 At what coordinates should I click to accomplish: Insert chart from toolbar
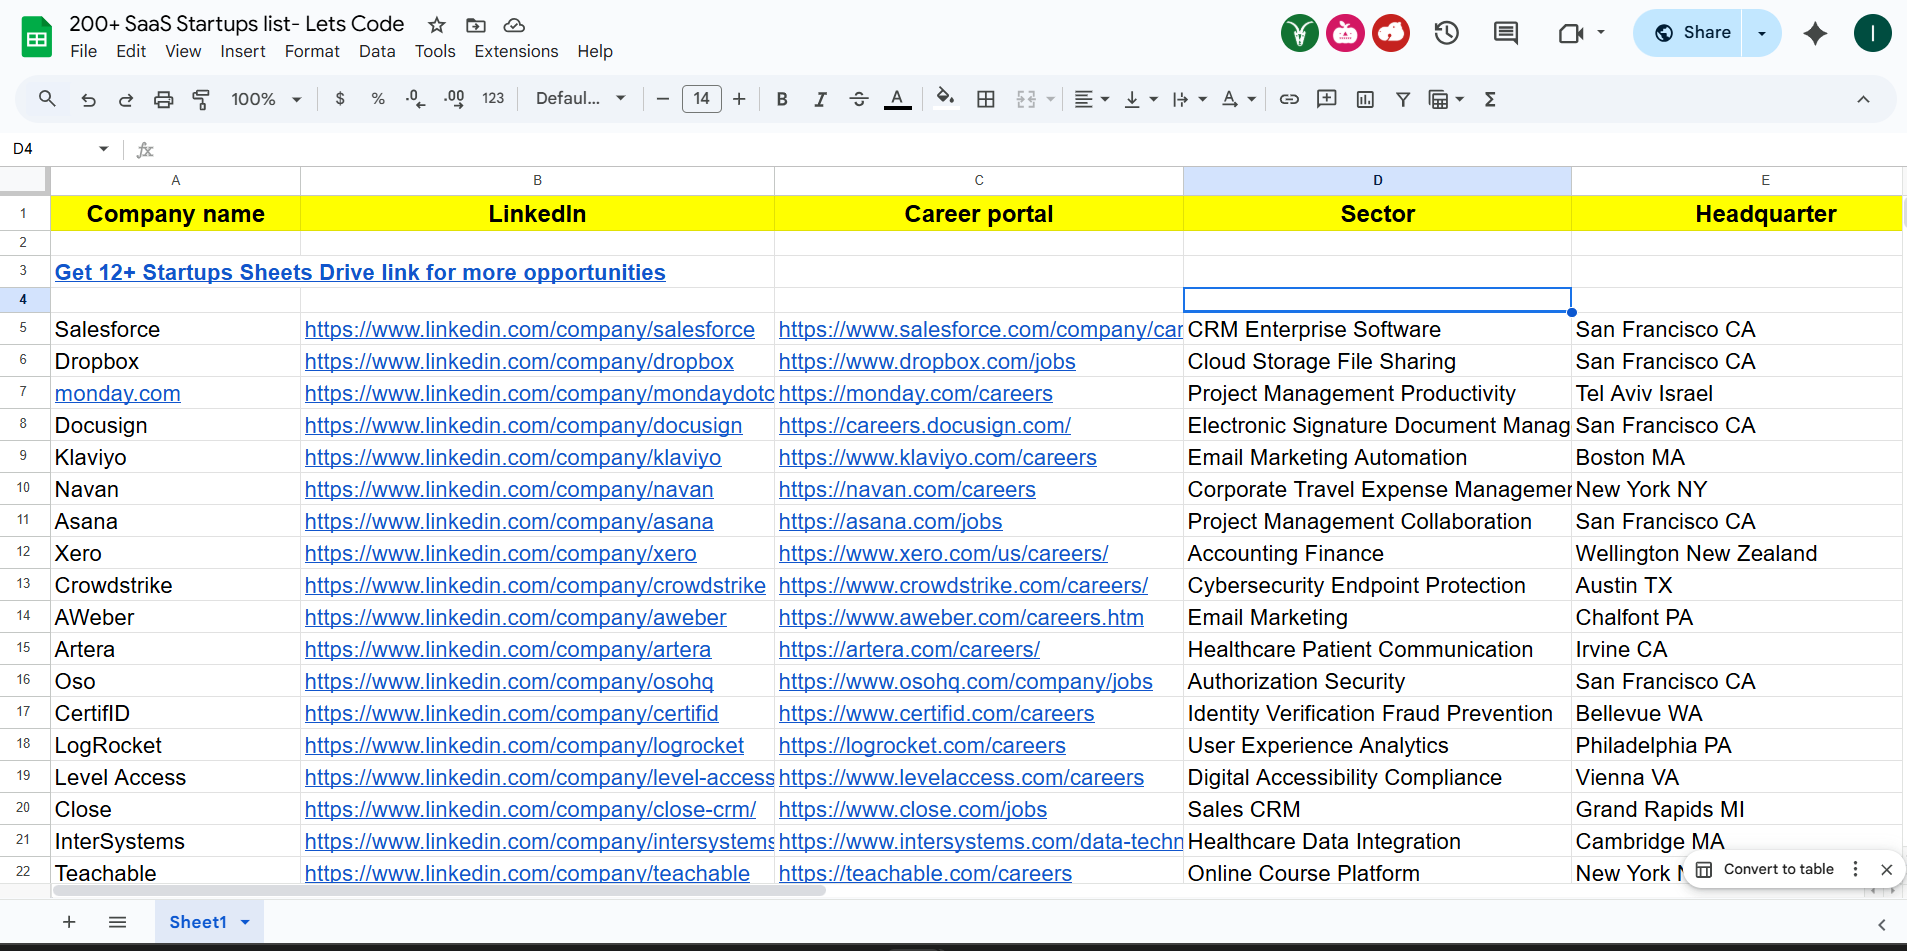point(1365,99)
